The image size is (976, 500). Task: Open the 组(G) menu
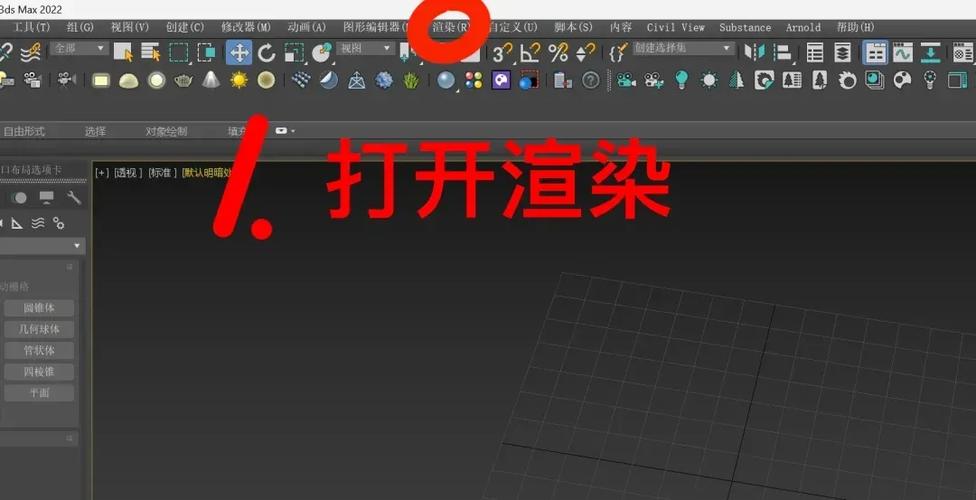point(80,27)
